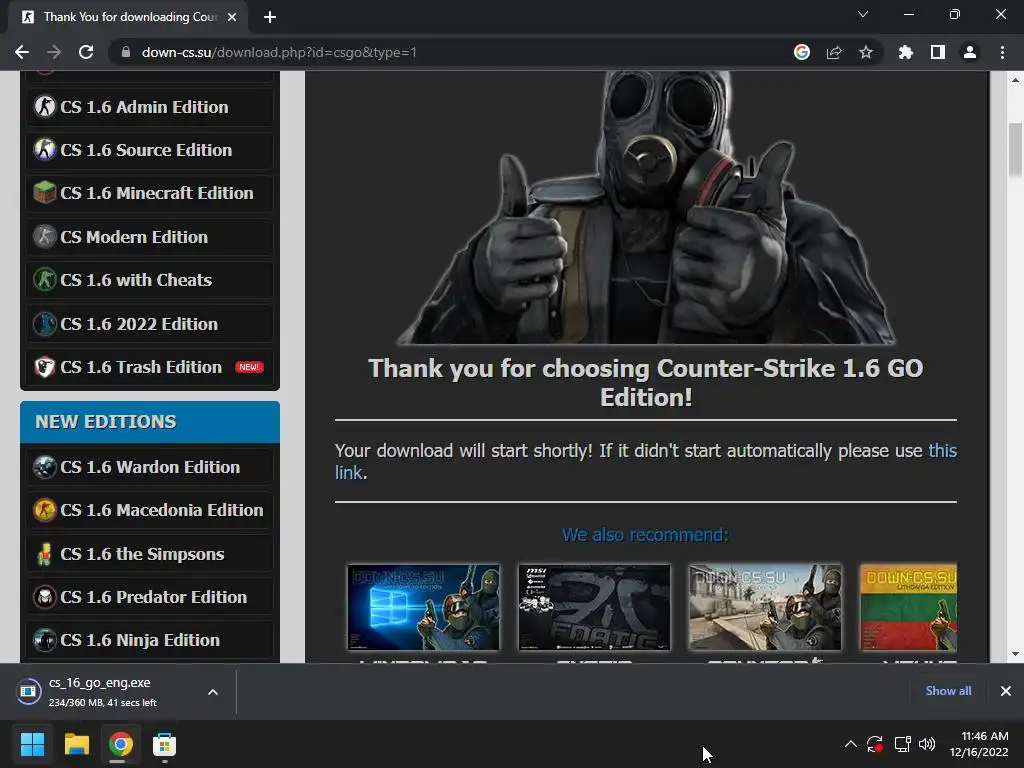1024x768 pixels.
Task: Open CS 1.6 Macedonia Edition link
Action: click(162, 509)
